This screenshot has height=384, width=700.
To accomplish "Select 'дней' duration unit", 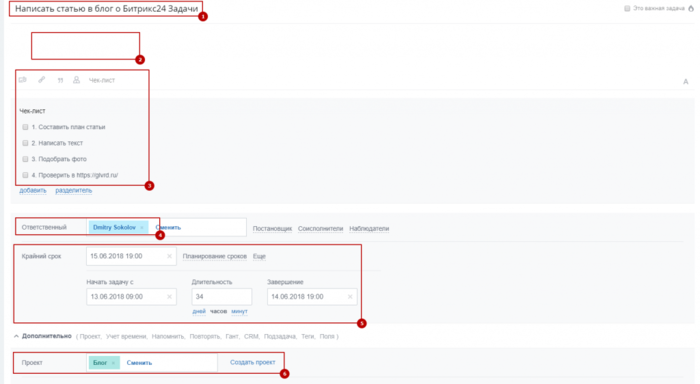I will tap(199, 311).
